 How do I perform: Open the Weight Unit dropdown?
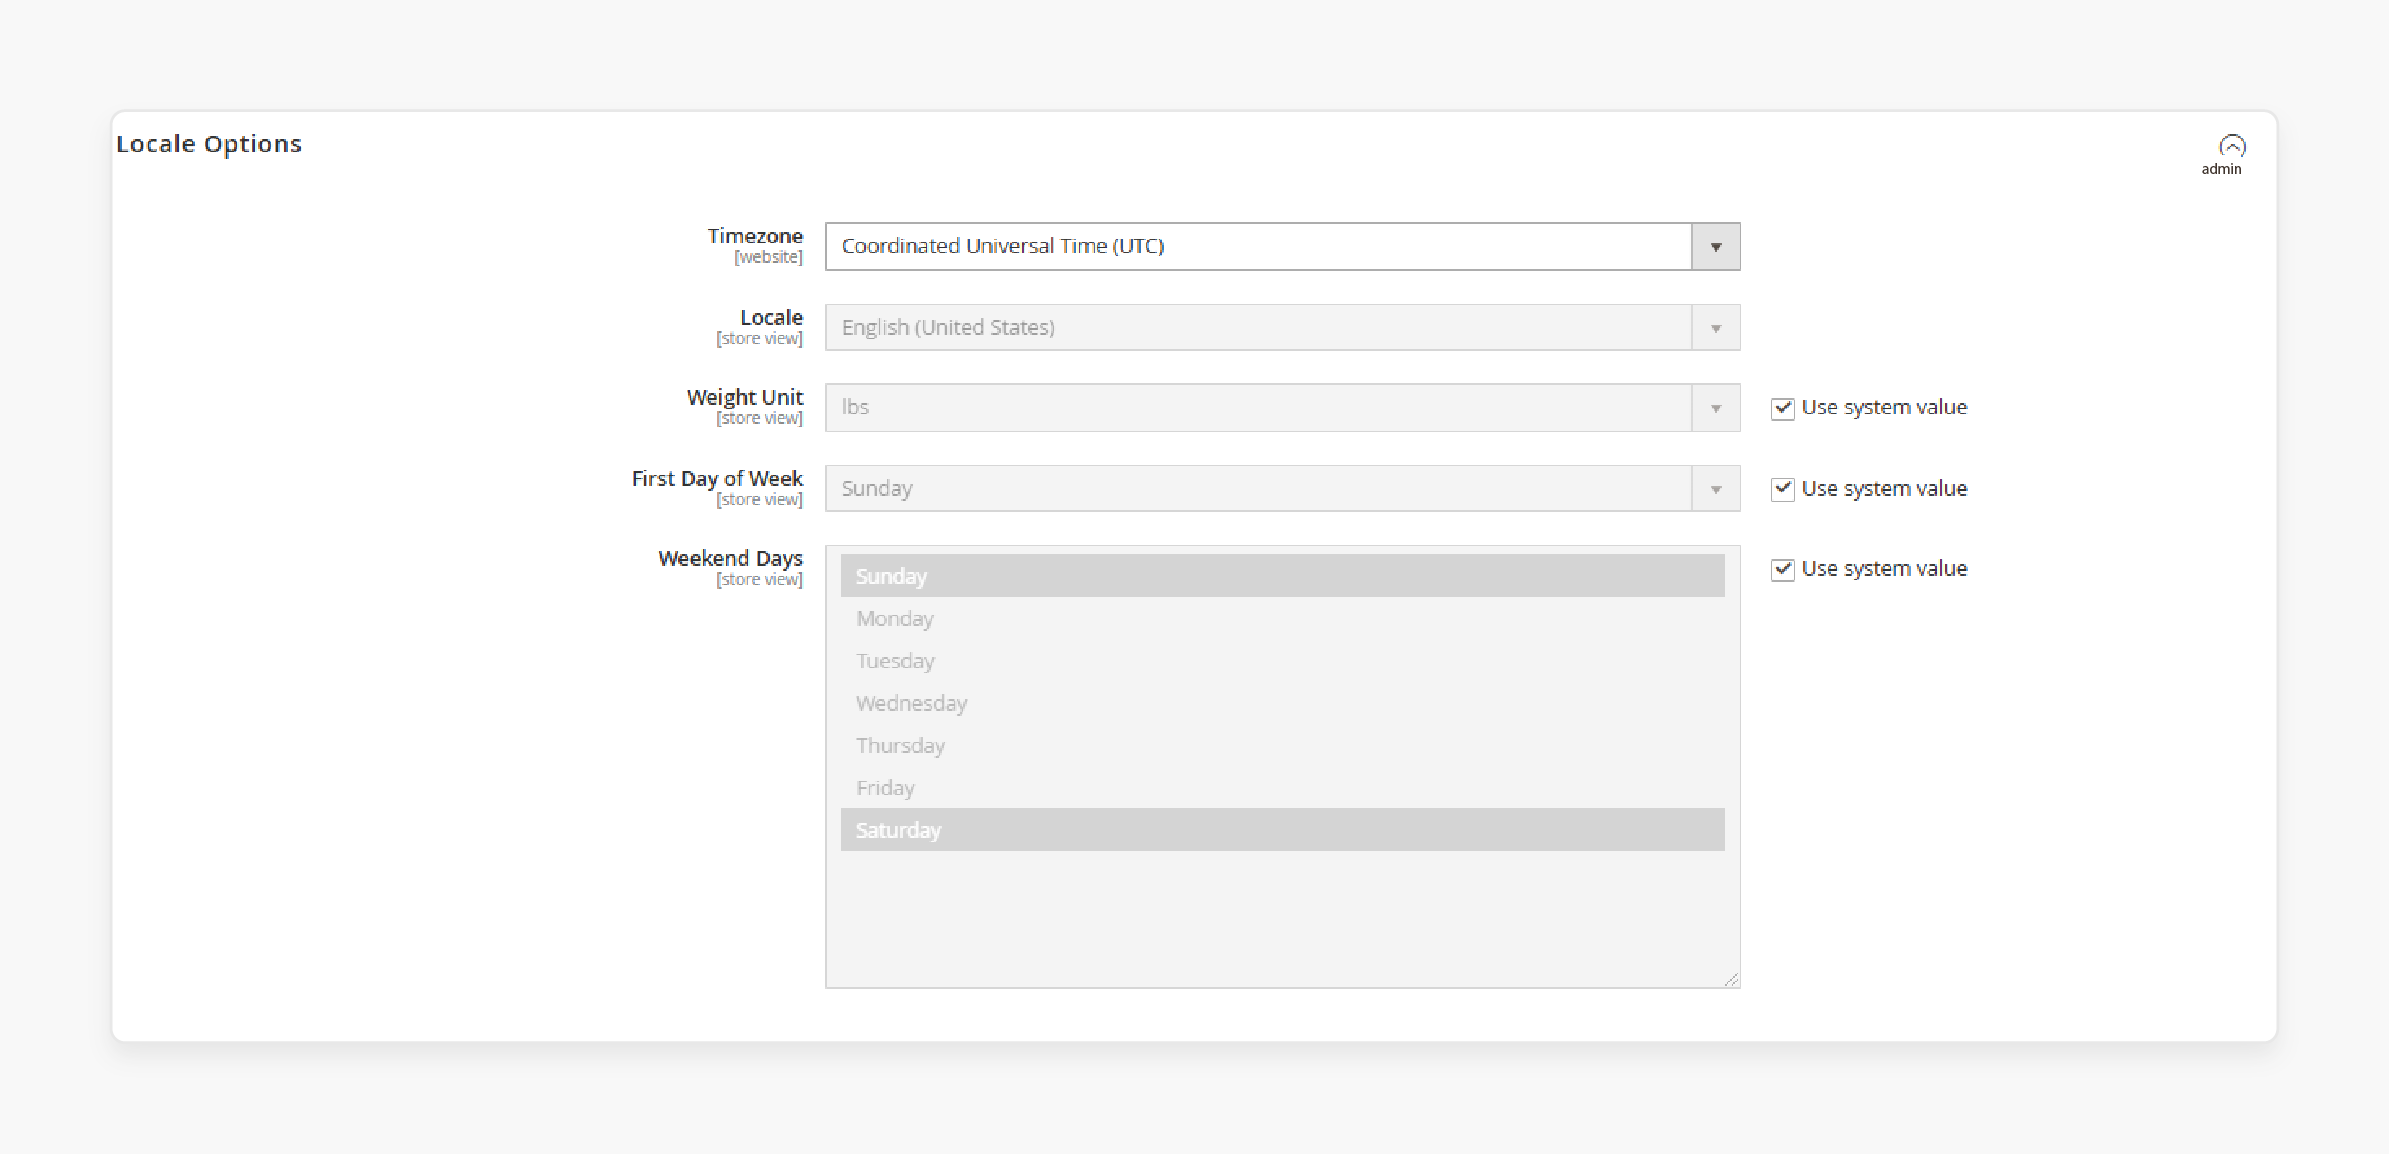pyautogui.click(x=1282, y=407)
